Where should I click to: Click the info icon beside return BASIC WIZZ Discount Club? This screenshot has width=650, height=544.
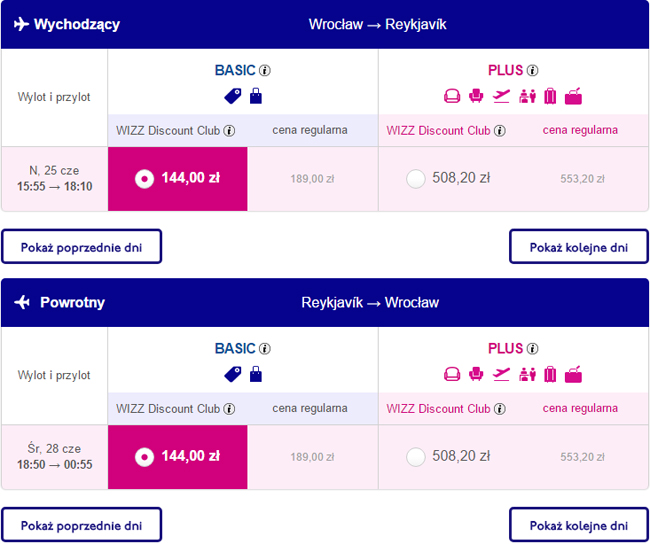click(229, 409)
